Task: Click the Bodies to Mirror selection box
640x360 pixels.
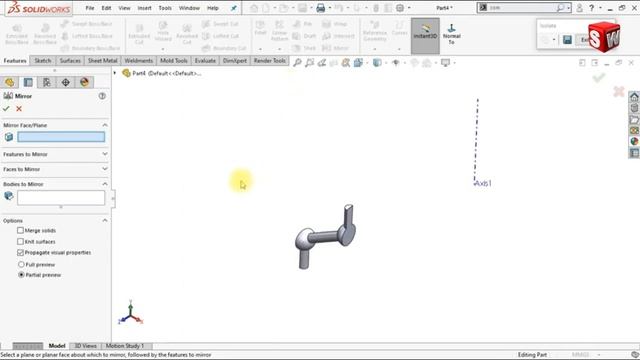Action: 61,198
